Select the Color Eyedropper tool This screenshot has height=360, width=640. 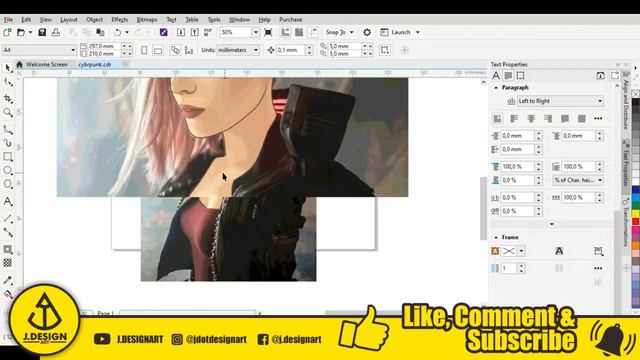(x=7, y=280)
